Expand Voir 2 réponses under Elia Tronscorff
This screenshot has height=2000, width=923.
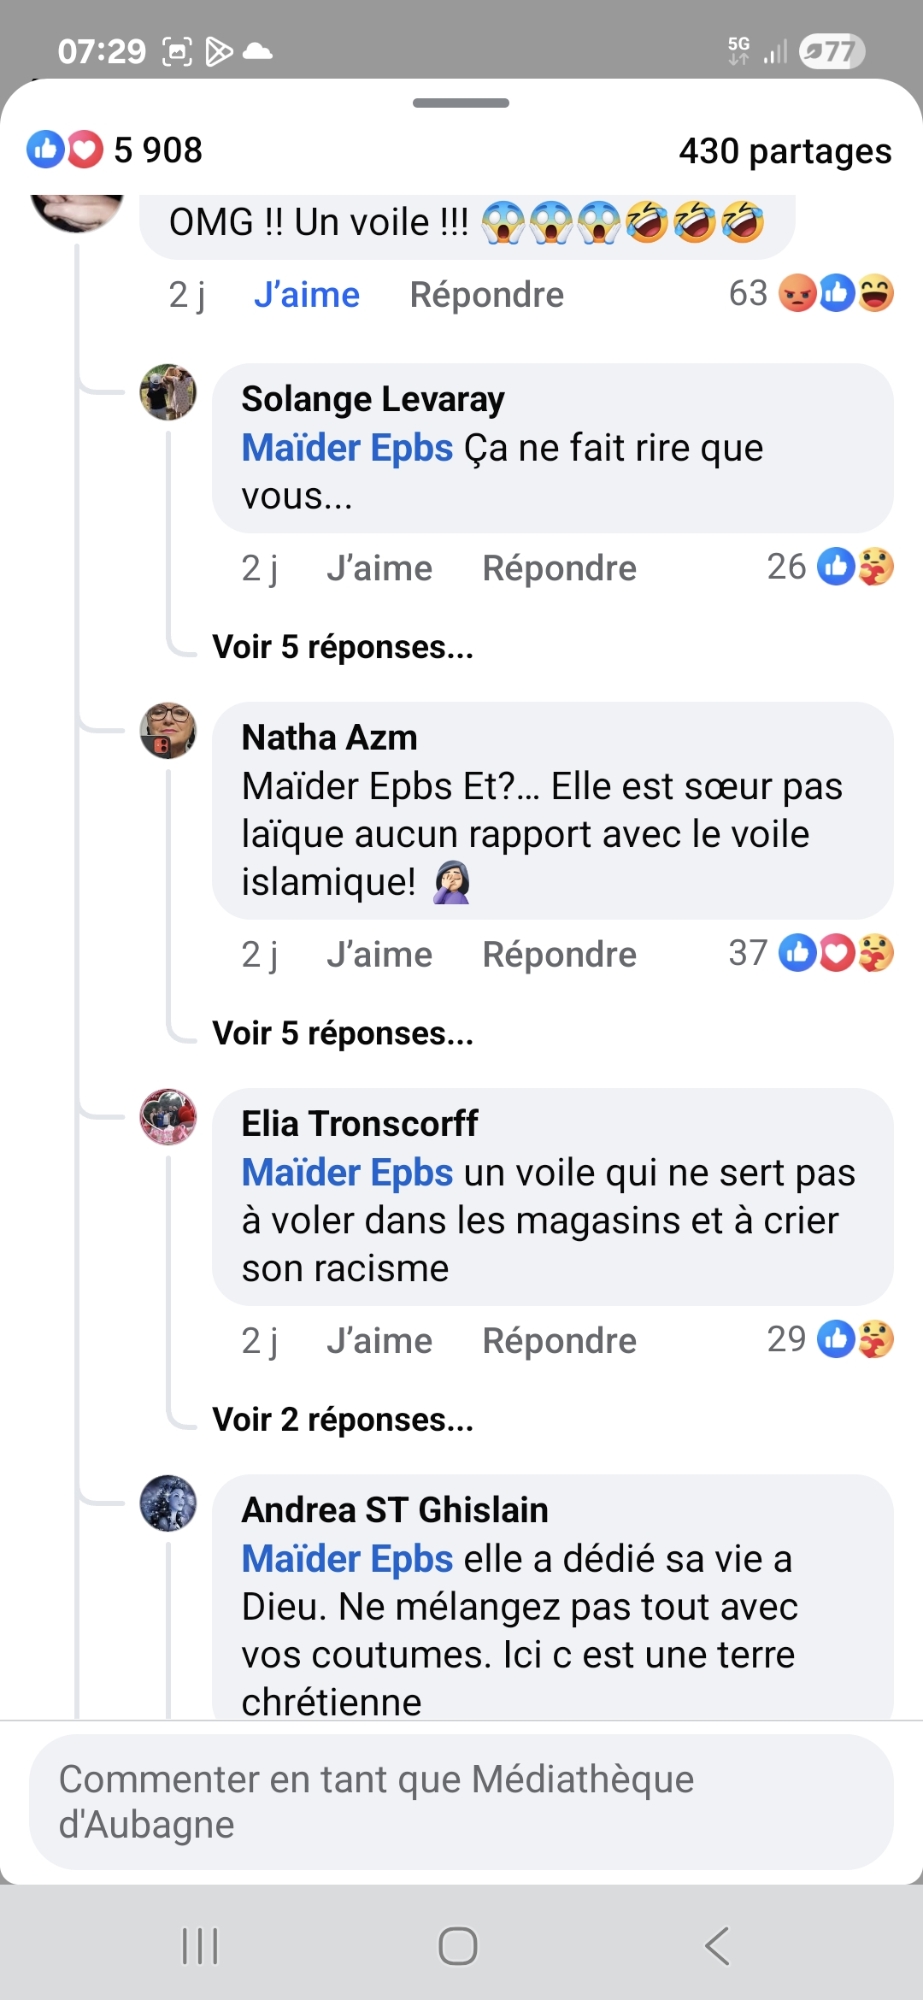[343, 1419]
